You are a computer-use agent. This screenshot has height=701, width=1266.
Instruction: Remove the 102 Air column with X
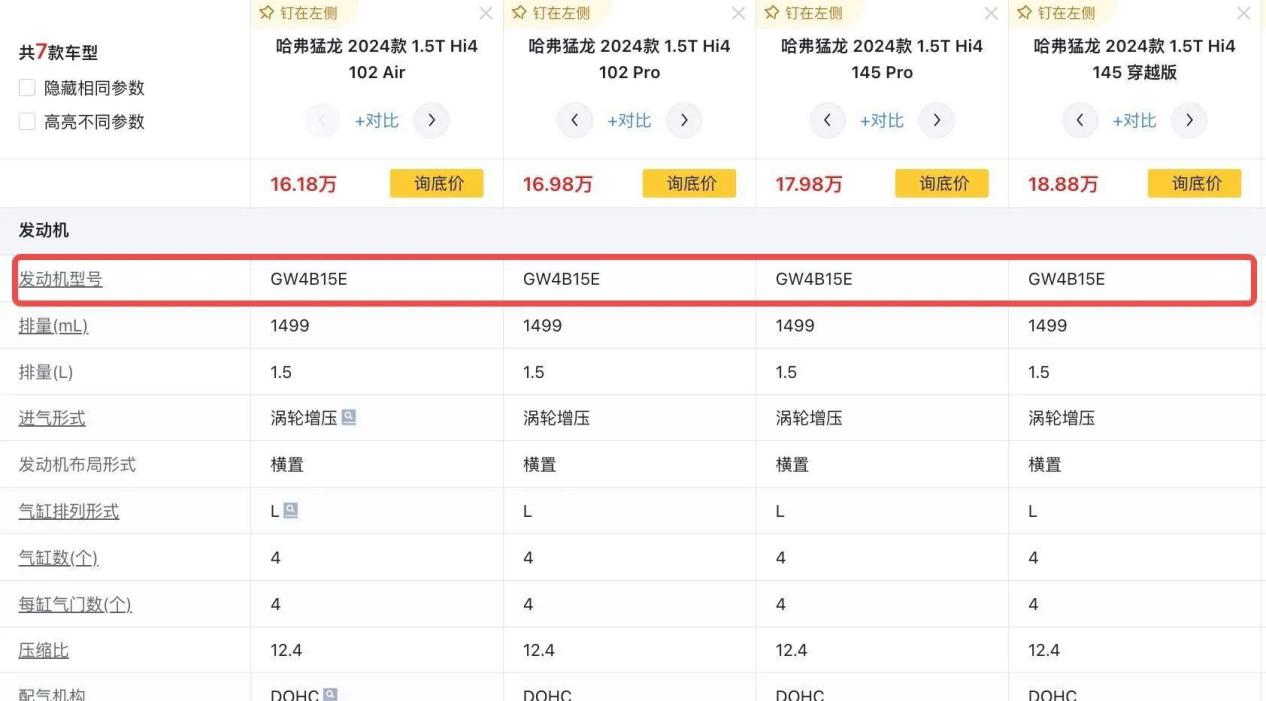point(486,13)
